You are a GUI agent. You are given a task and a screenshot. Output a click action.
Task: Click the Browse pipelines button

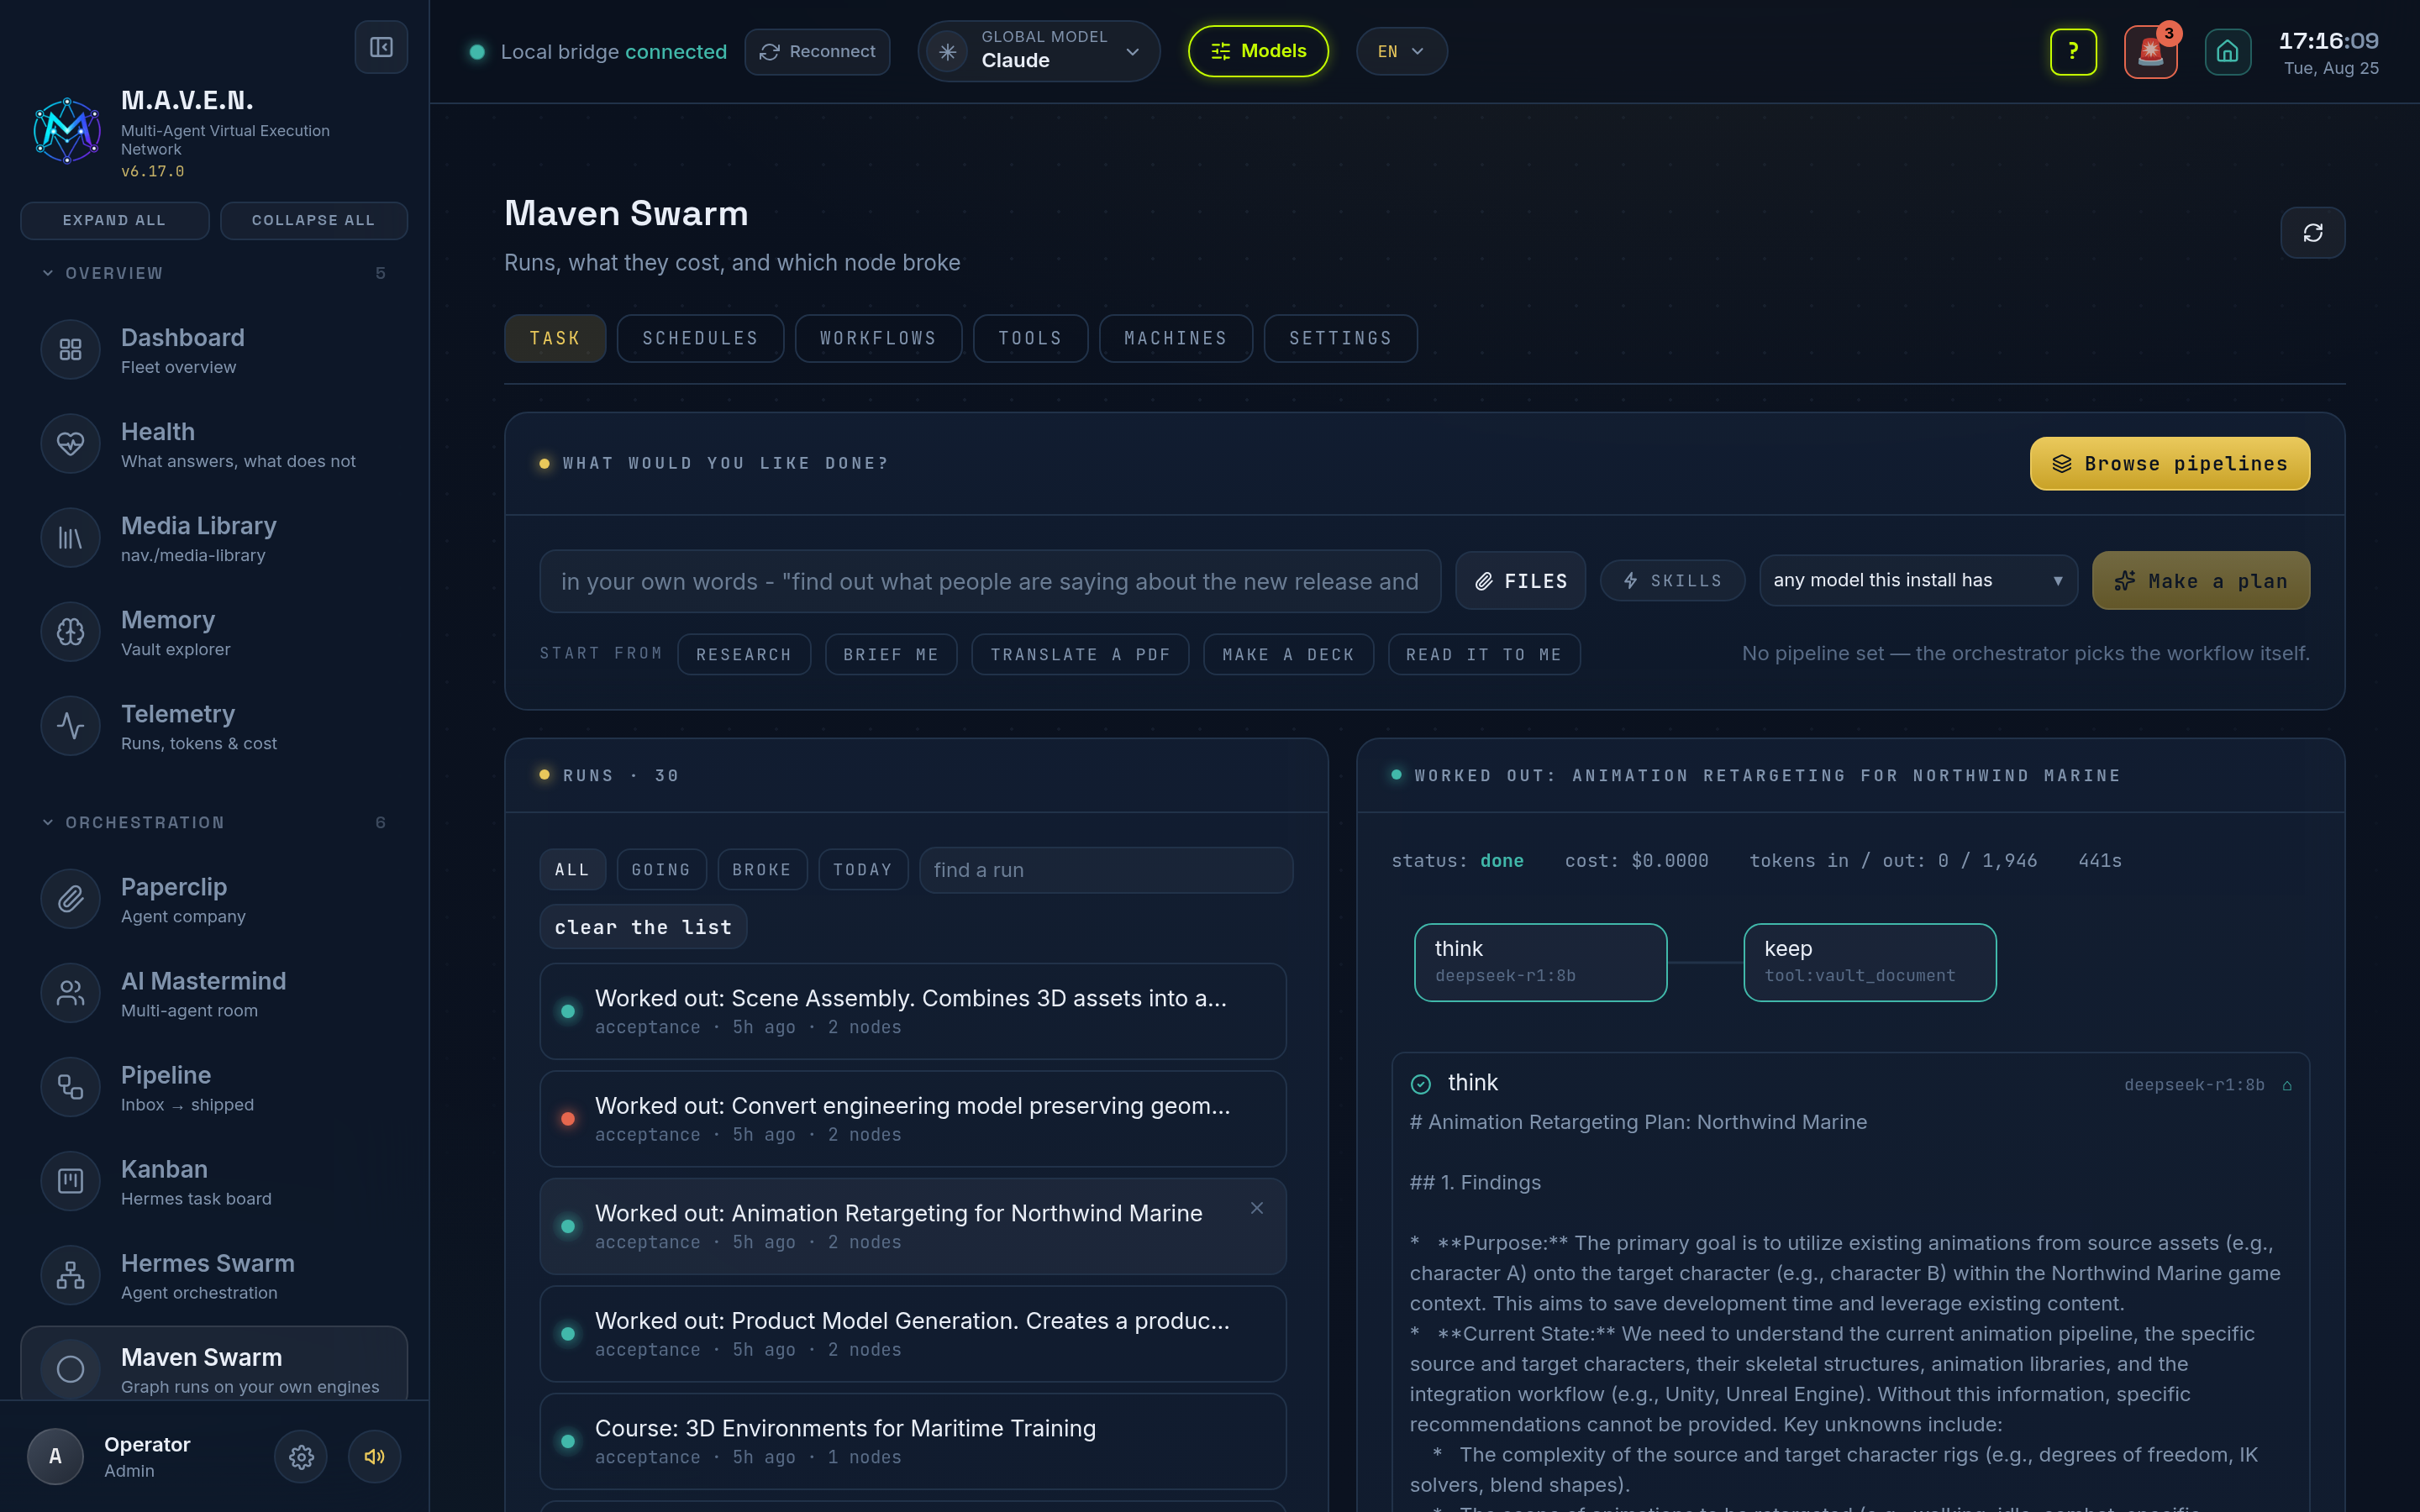pos(2170,463)
